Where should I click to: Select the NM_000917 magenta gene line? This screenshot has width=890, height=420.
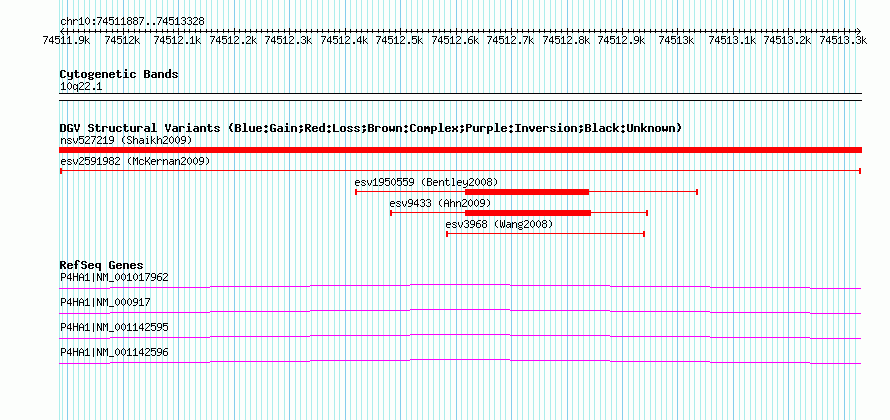point(460,312)
